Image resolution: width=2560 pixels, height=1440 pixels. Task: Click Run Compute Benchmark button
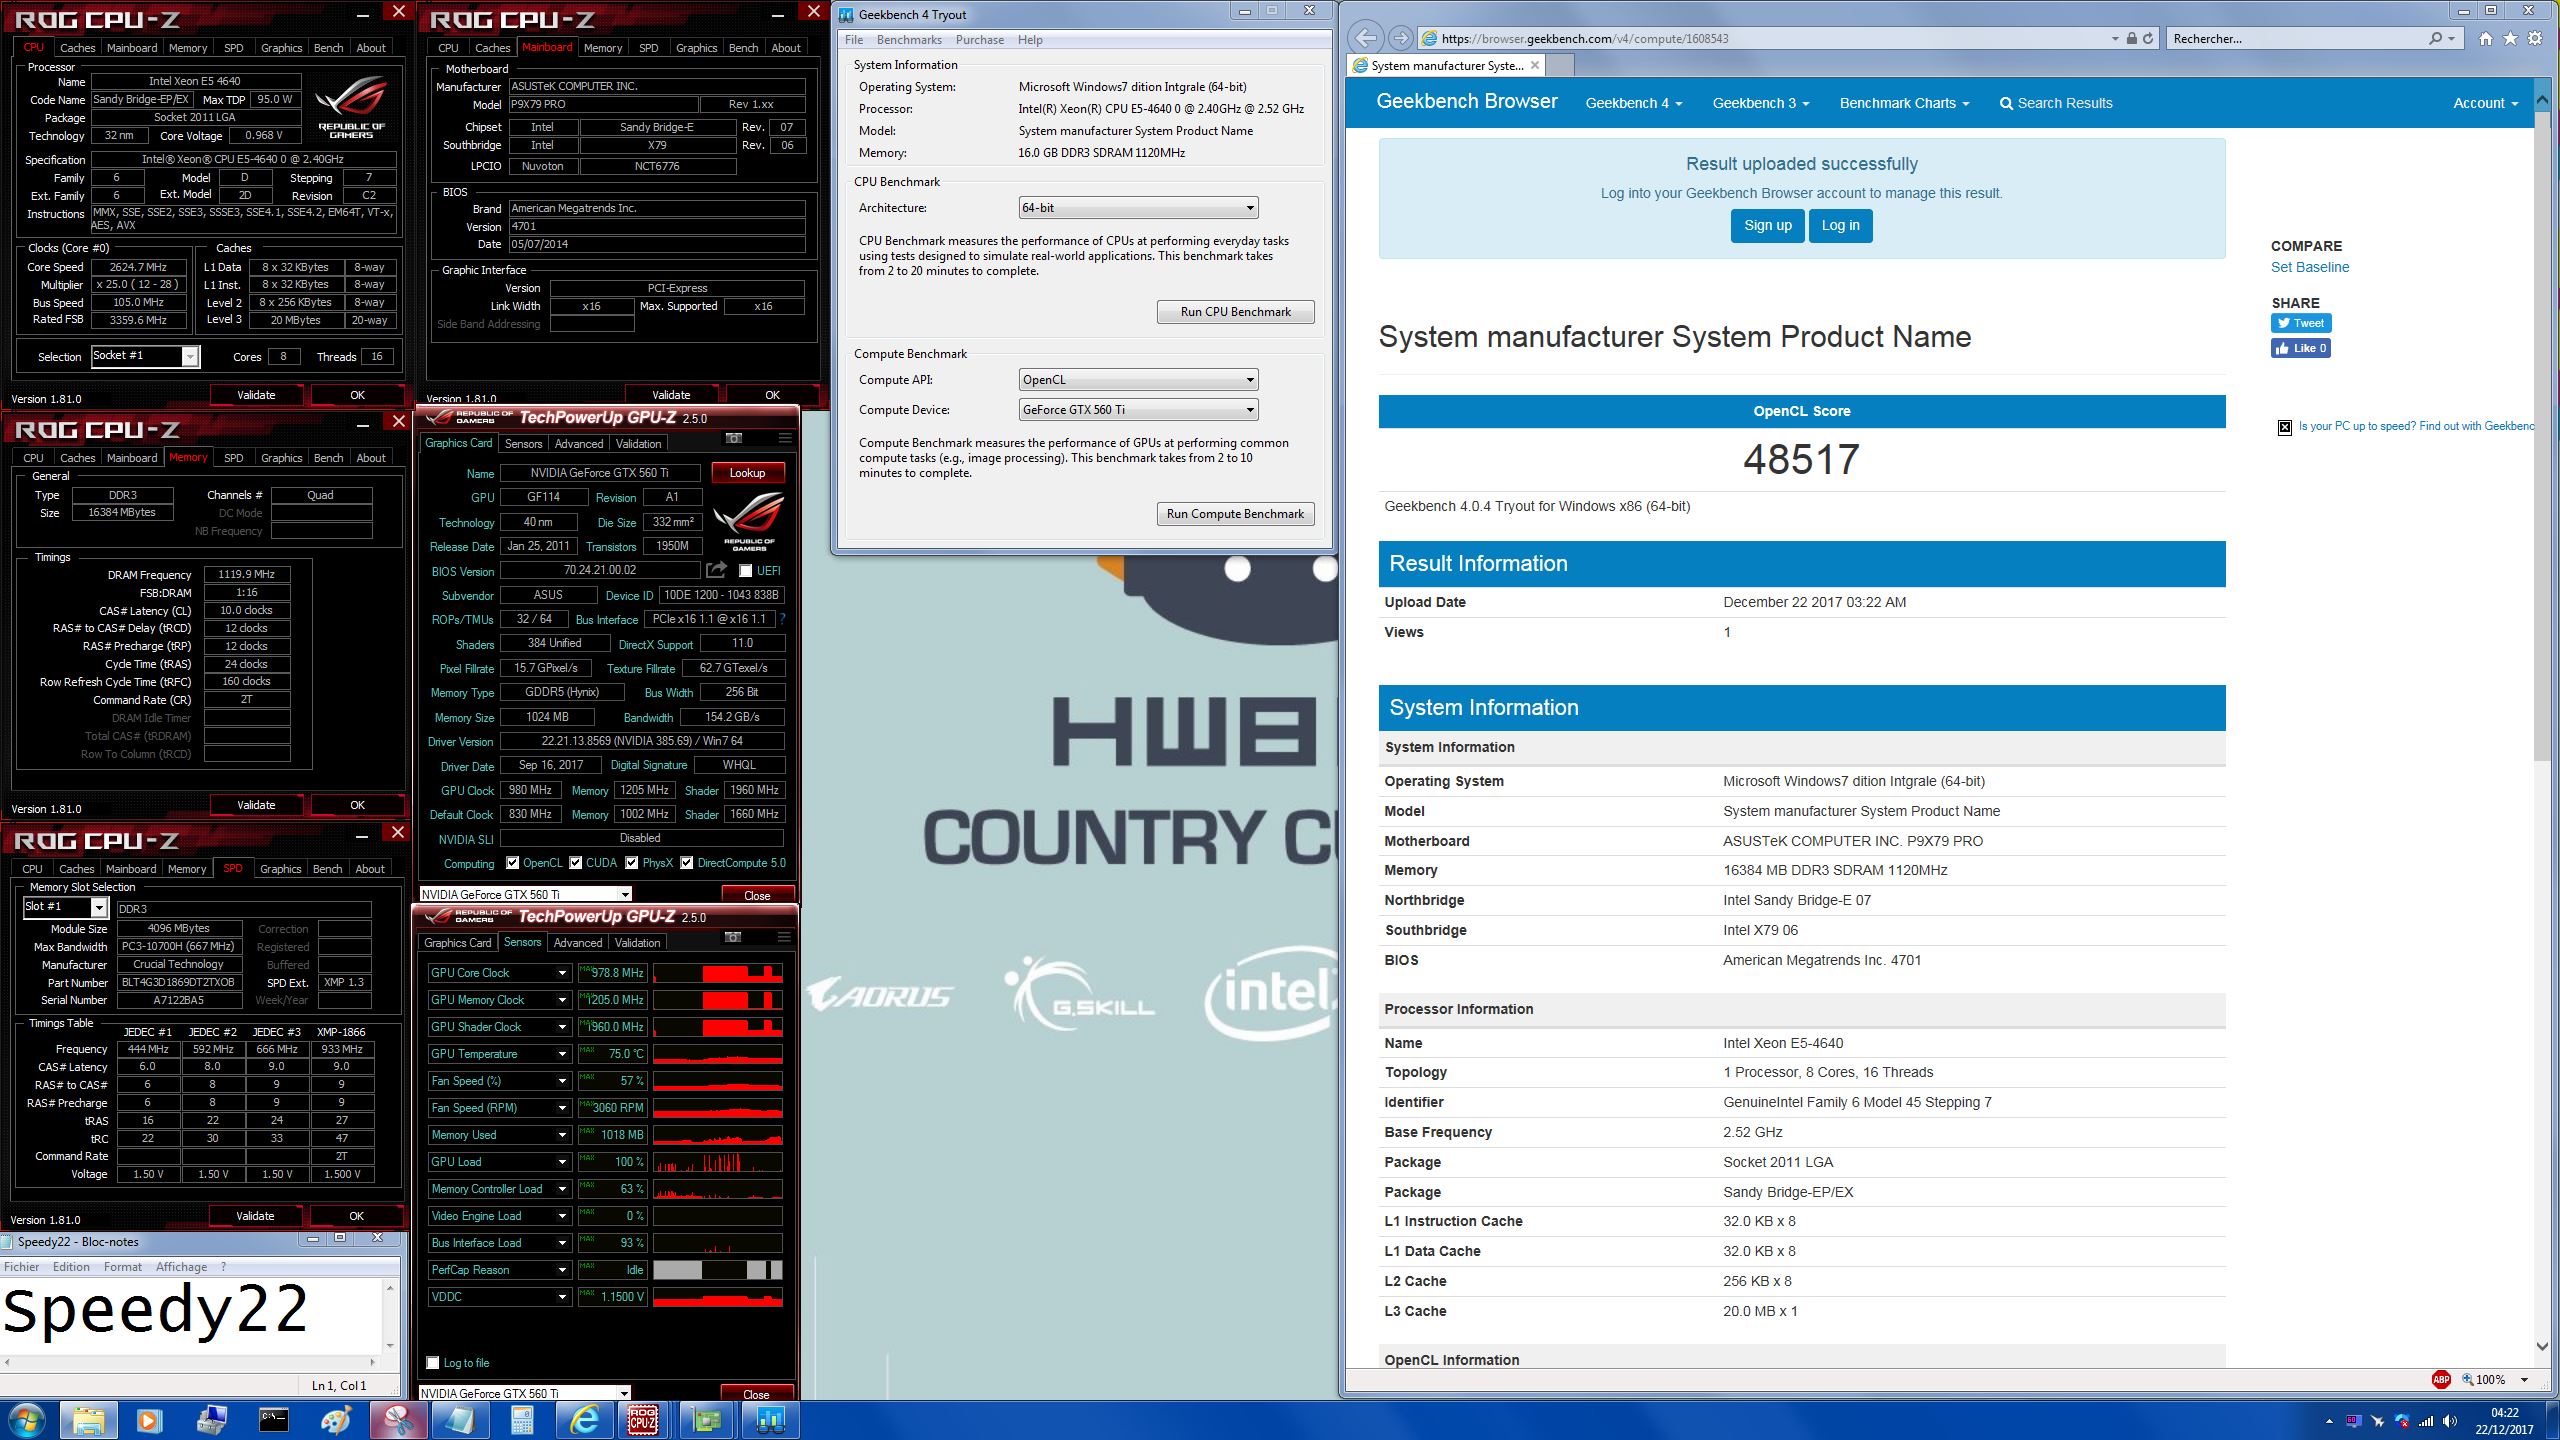[1235, 514]
